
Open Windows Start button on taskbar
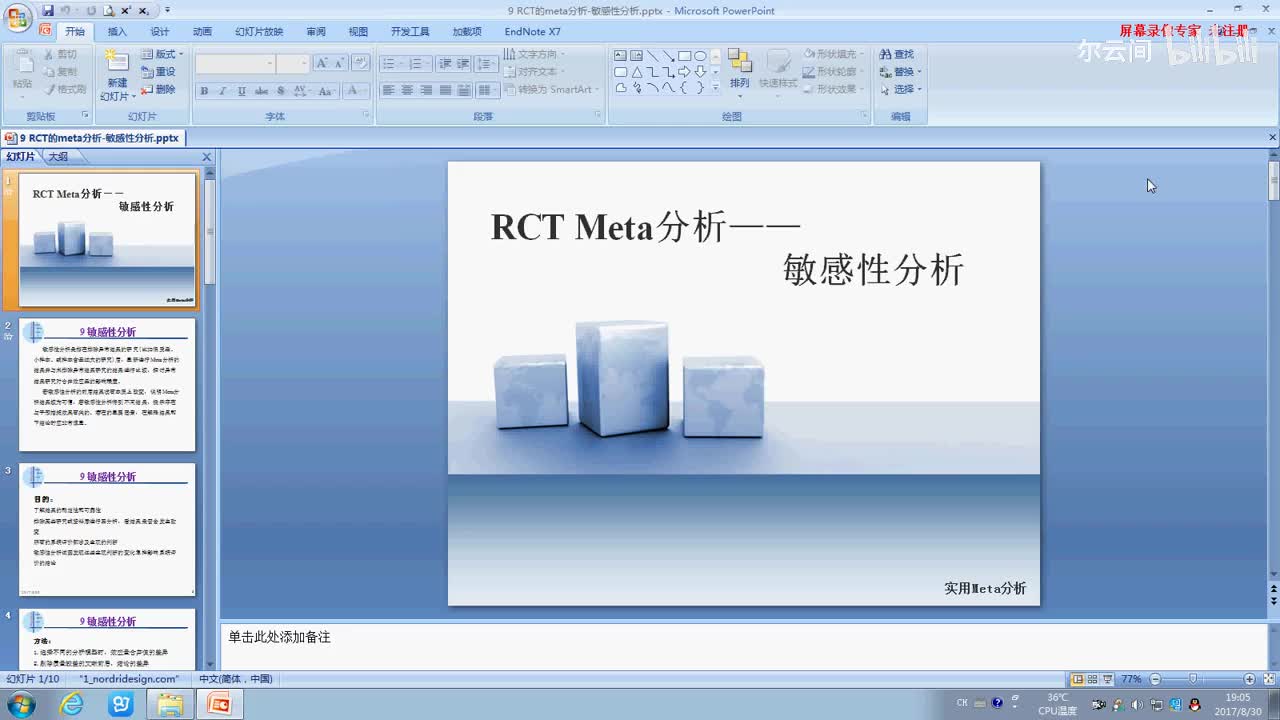[x=20, y=705]
